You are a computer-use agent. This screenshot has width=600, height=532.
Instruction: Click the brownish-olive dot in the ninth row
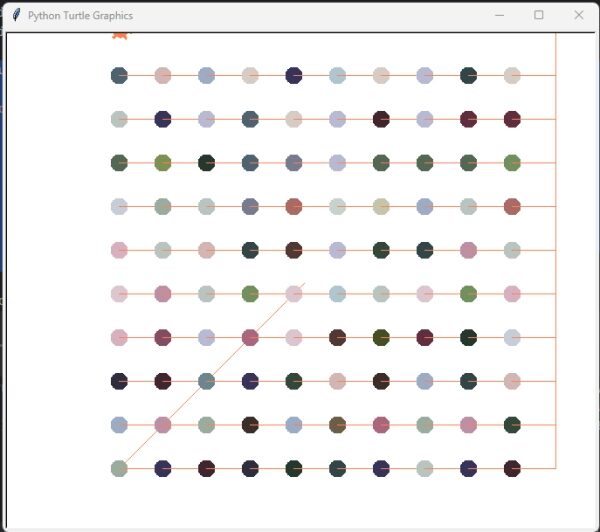coord(337,425)
